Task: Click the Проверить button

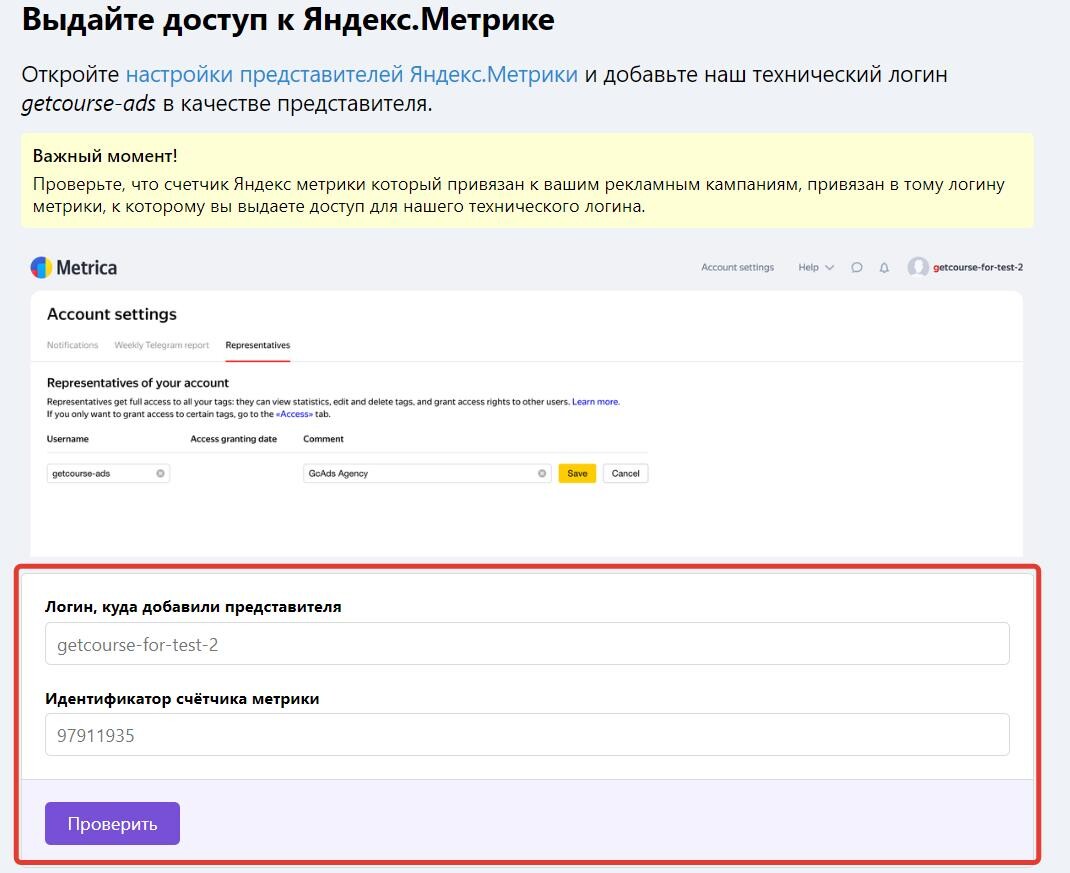Action: [113, 823]
